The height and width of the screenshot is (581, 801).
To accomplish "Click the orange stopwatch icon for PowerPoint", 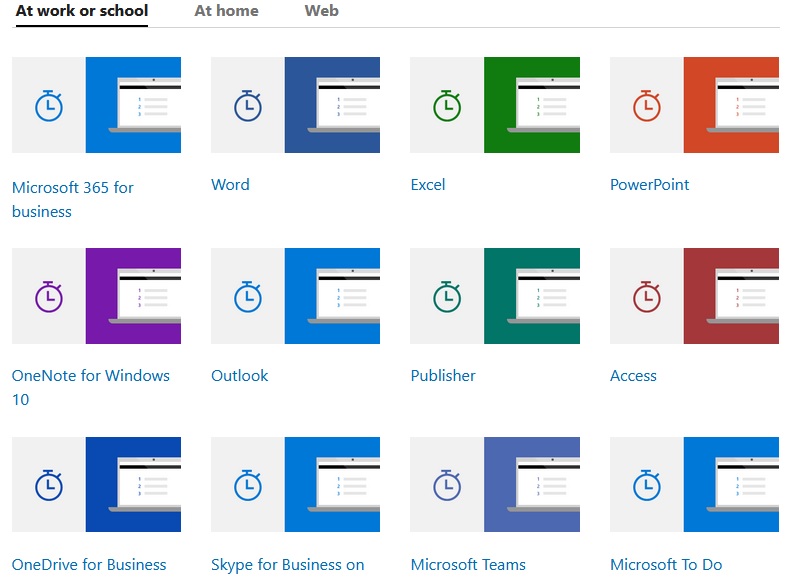I will click(647, 106).
